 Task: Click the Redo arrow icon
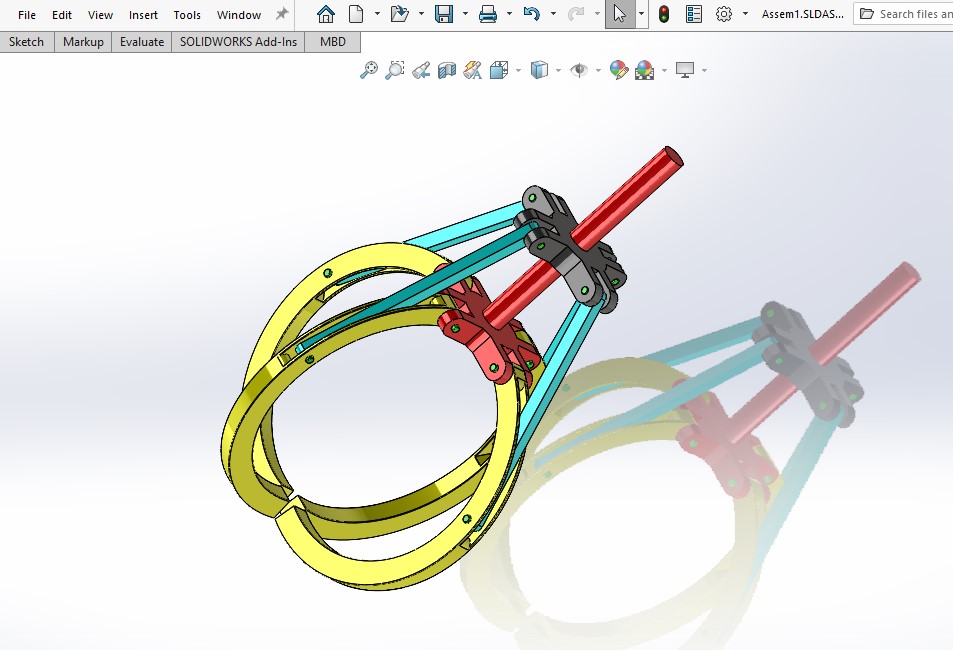575,14
